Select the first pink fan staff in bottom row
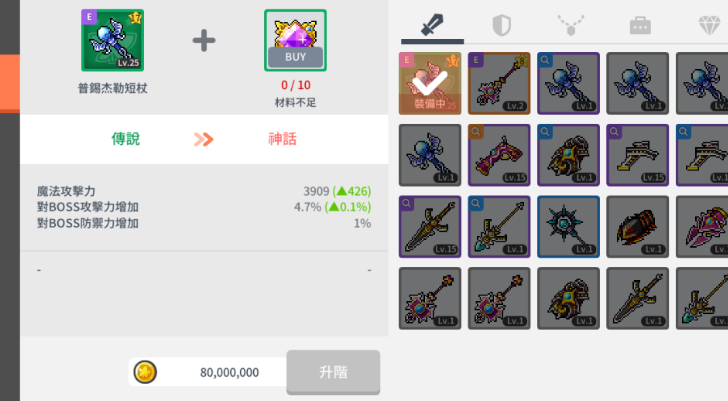The image size is (728, 401). [430, 298]
